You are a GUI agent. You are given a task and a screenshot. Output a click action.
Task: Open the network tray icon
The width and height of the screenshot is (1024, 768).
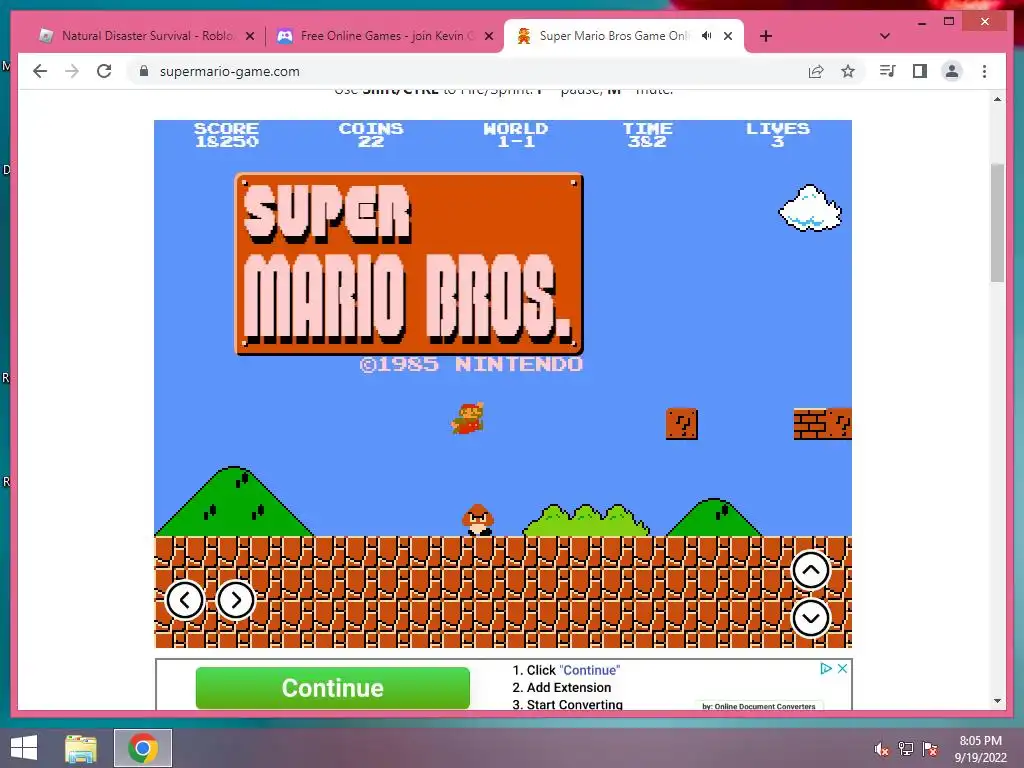click(x=905, y=749)
